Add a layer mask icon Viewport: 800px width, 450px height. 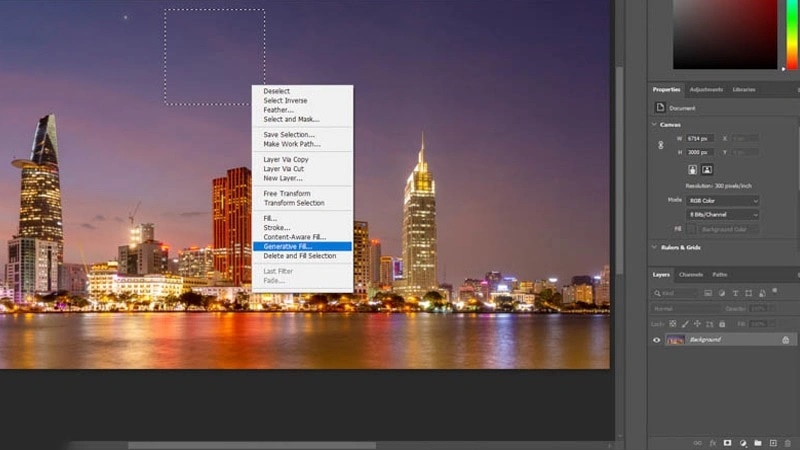point(728,443)
